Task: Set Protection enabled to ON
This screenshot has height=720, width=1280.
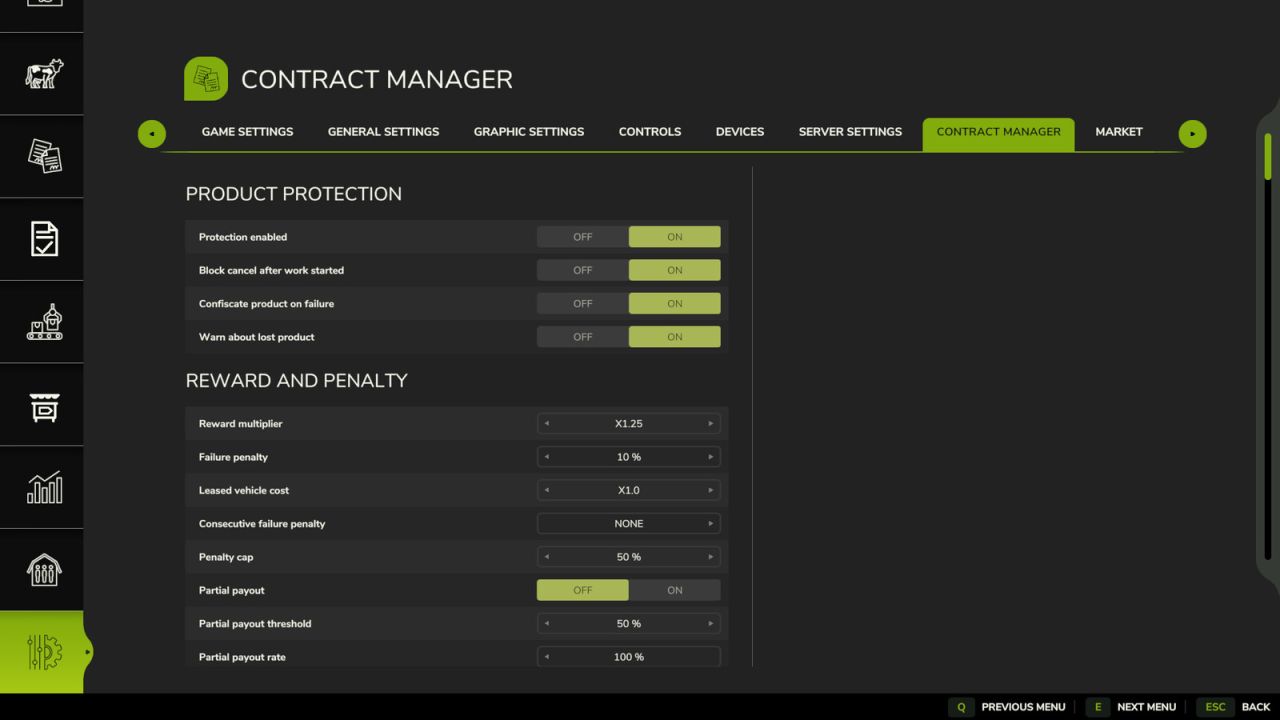Action: 675,237
